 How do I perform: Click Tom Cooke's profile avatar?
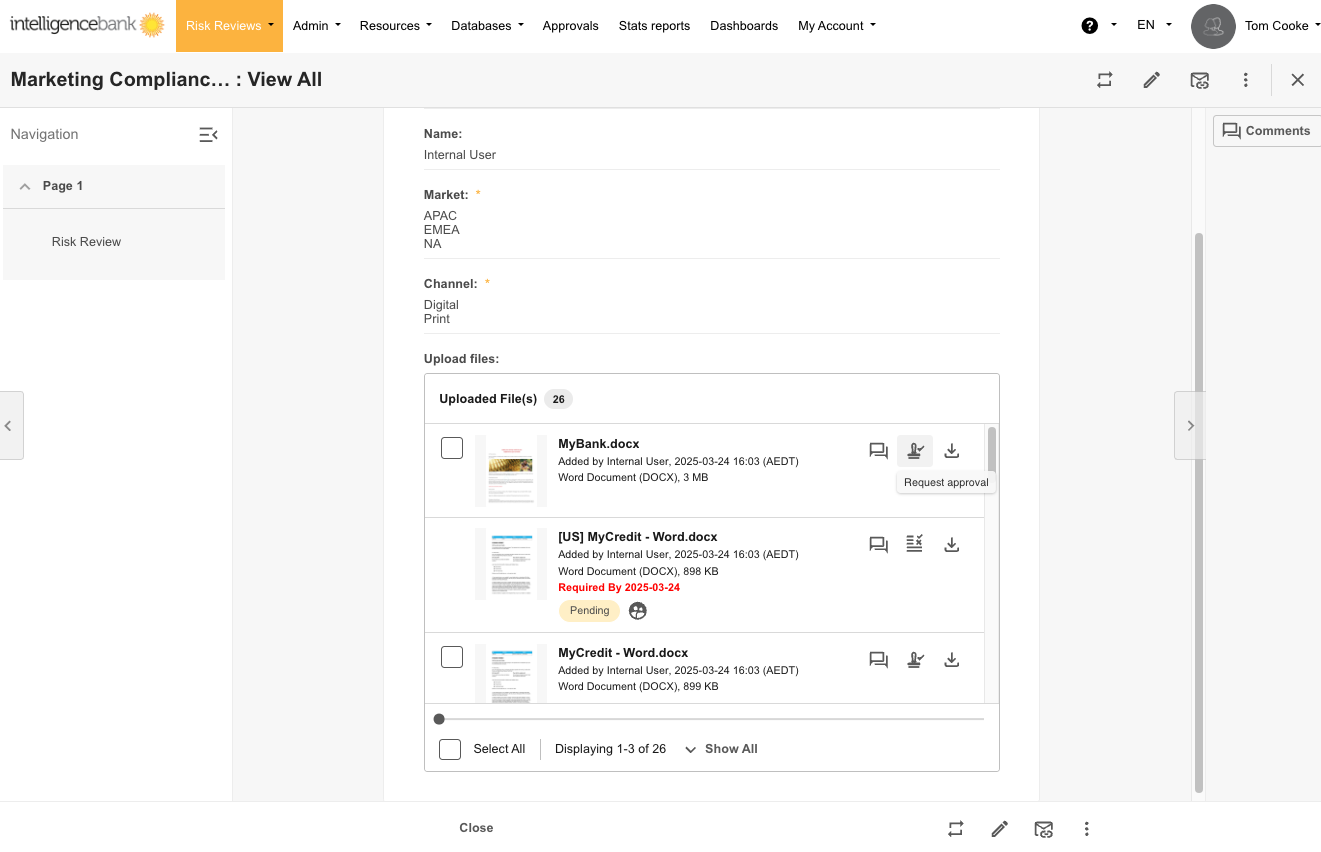[x=1213, y=26]
